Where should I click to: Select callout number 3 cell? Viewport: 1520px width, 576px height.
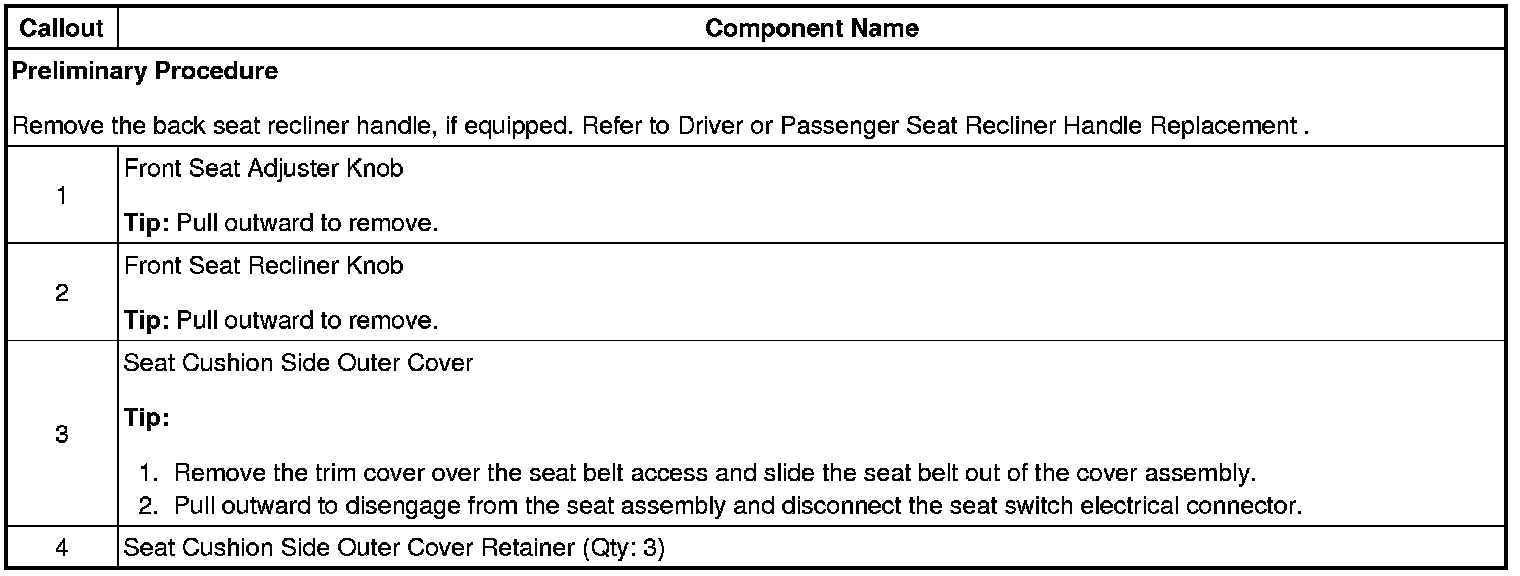62,435
